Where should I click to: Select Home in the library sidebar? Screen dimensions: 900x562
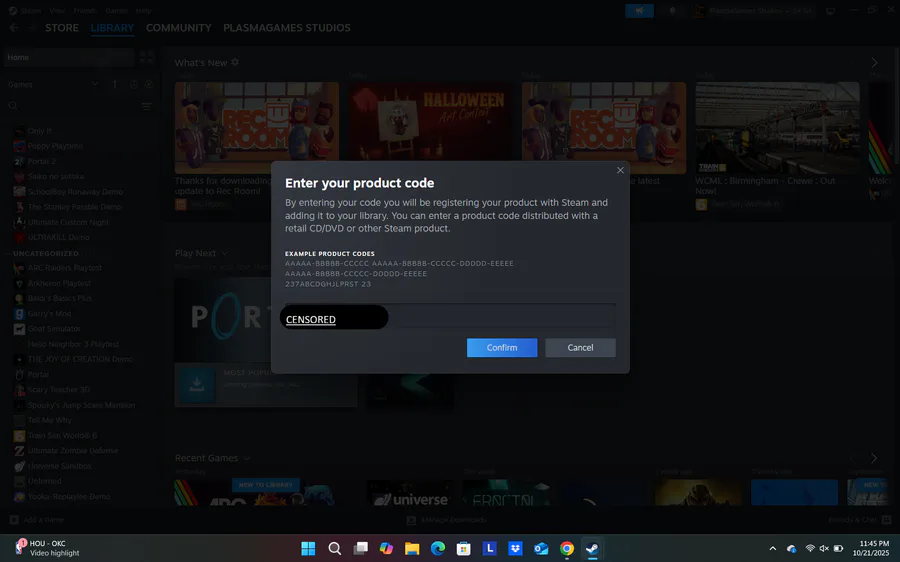[x=69, y=57]
